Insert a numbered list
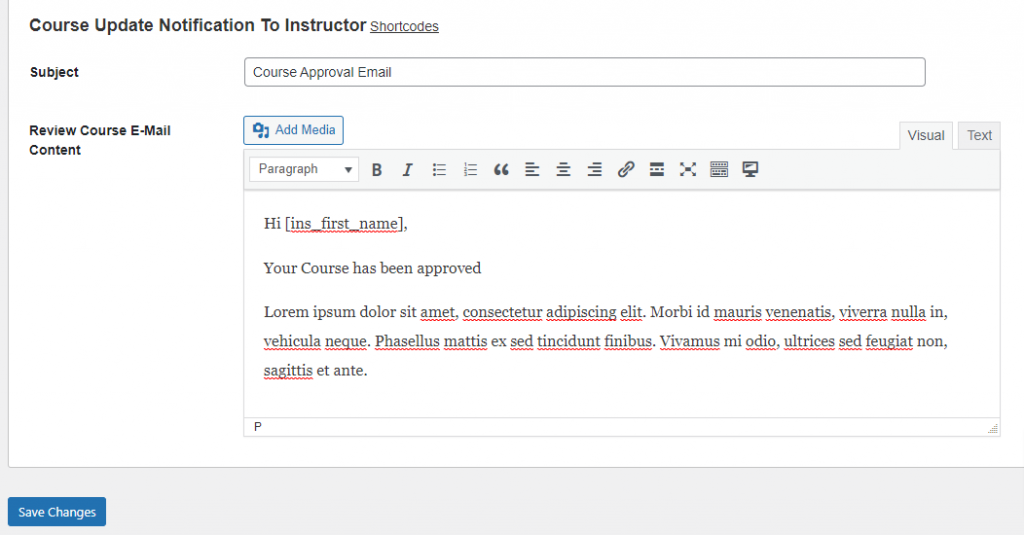The image size is (1024, 535). tap(470, 170)
